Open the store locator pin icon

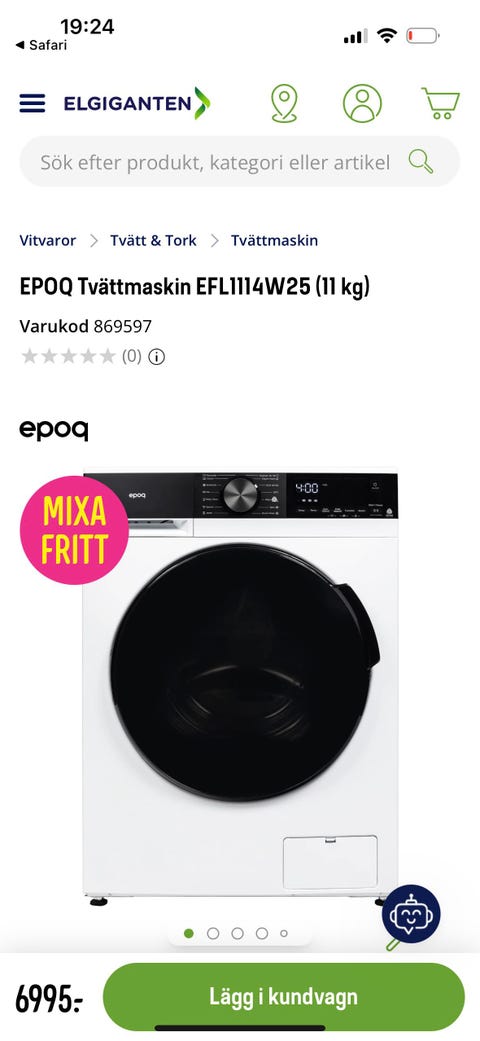pos(284,103)
